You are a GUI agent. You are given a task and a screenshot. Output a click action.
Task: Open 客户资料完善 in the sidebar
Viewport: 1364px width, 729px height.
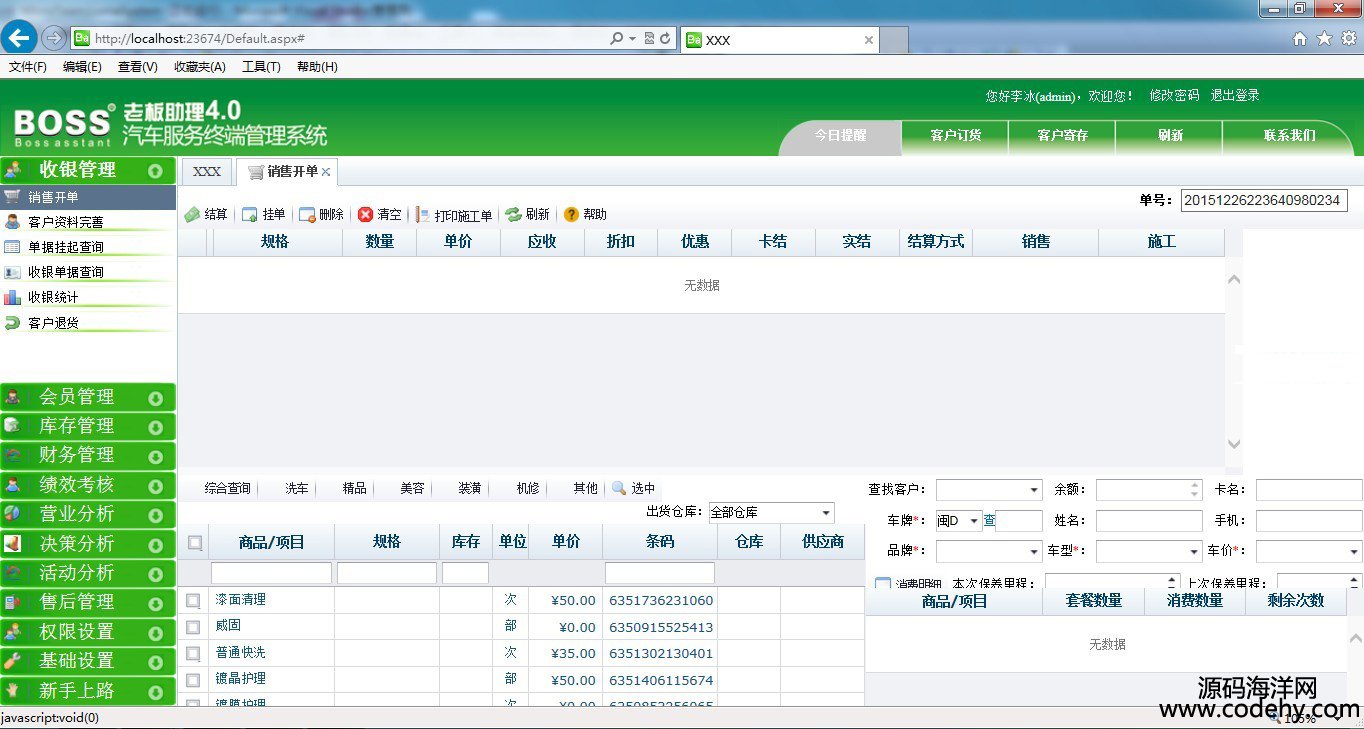(x=88, y=222)
